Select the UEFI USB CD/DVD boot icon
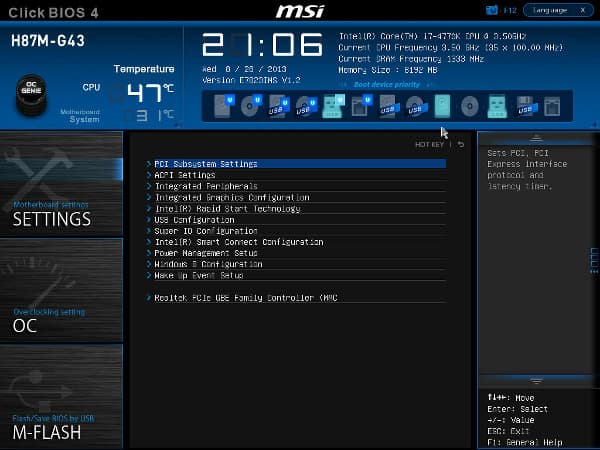The height and width of the screenshot is (450, 600). tap(307, 106)
